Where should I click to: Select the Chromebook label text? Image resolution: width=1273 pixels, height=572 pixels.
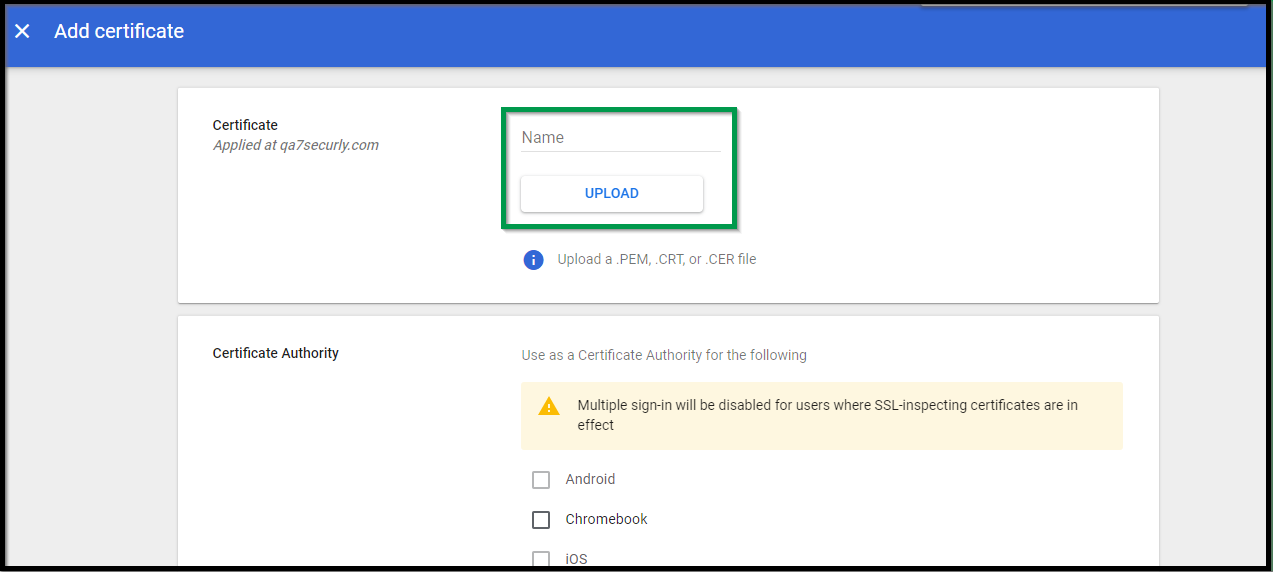pyautogui.click(x=606, y=520)
